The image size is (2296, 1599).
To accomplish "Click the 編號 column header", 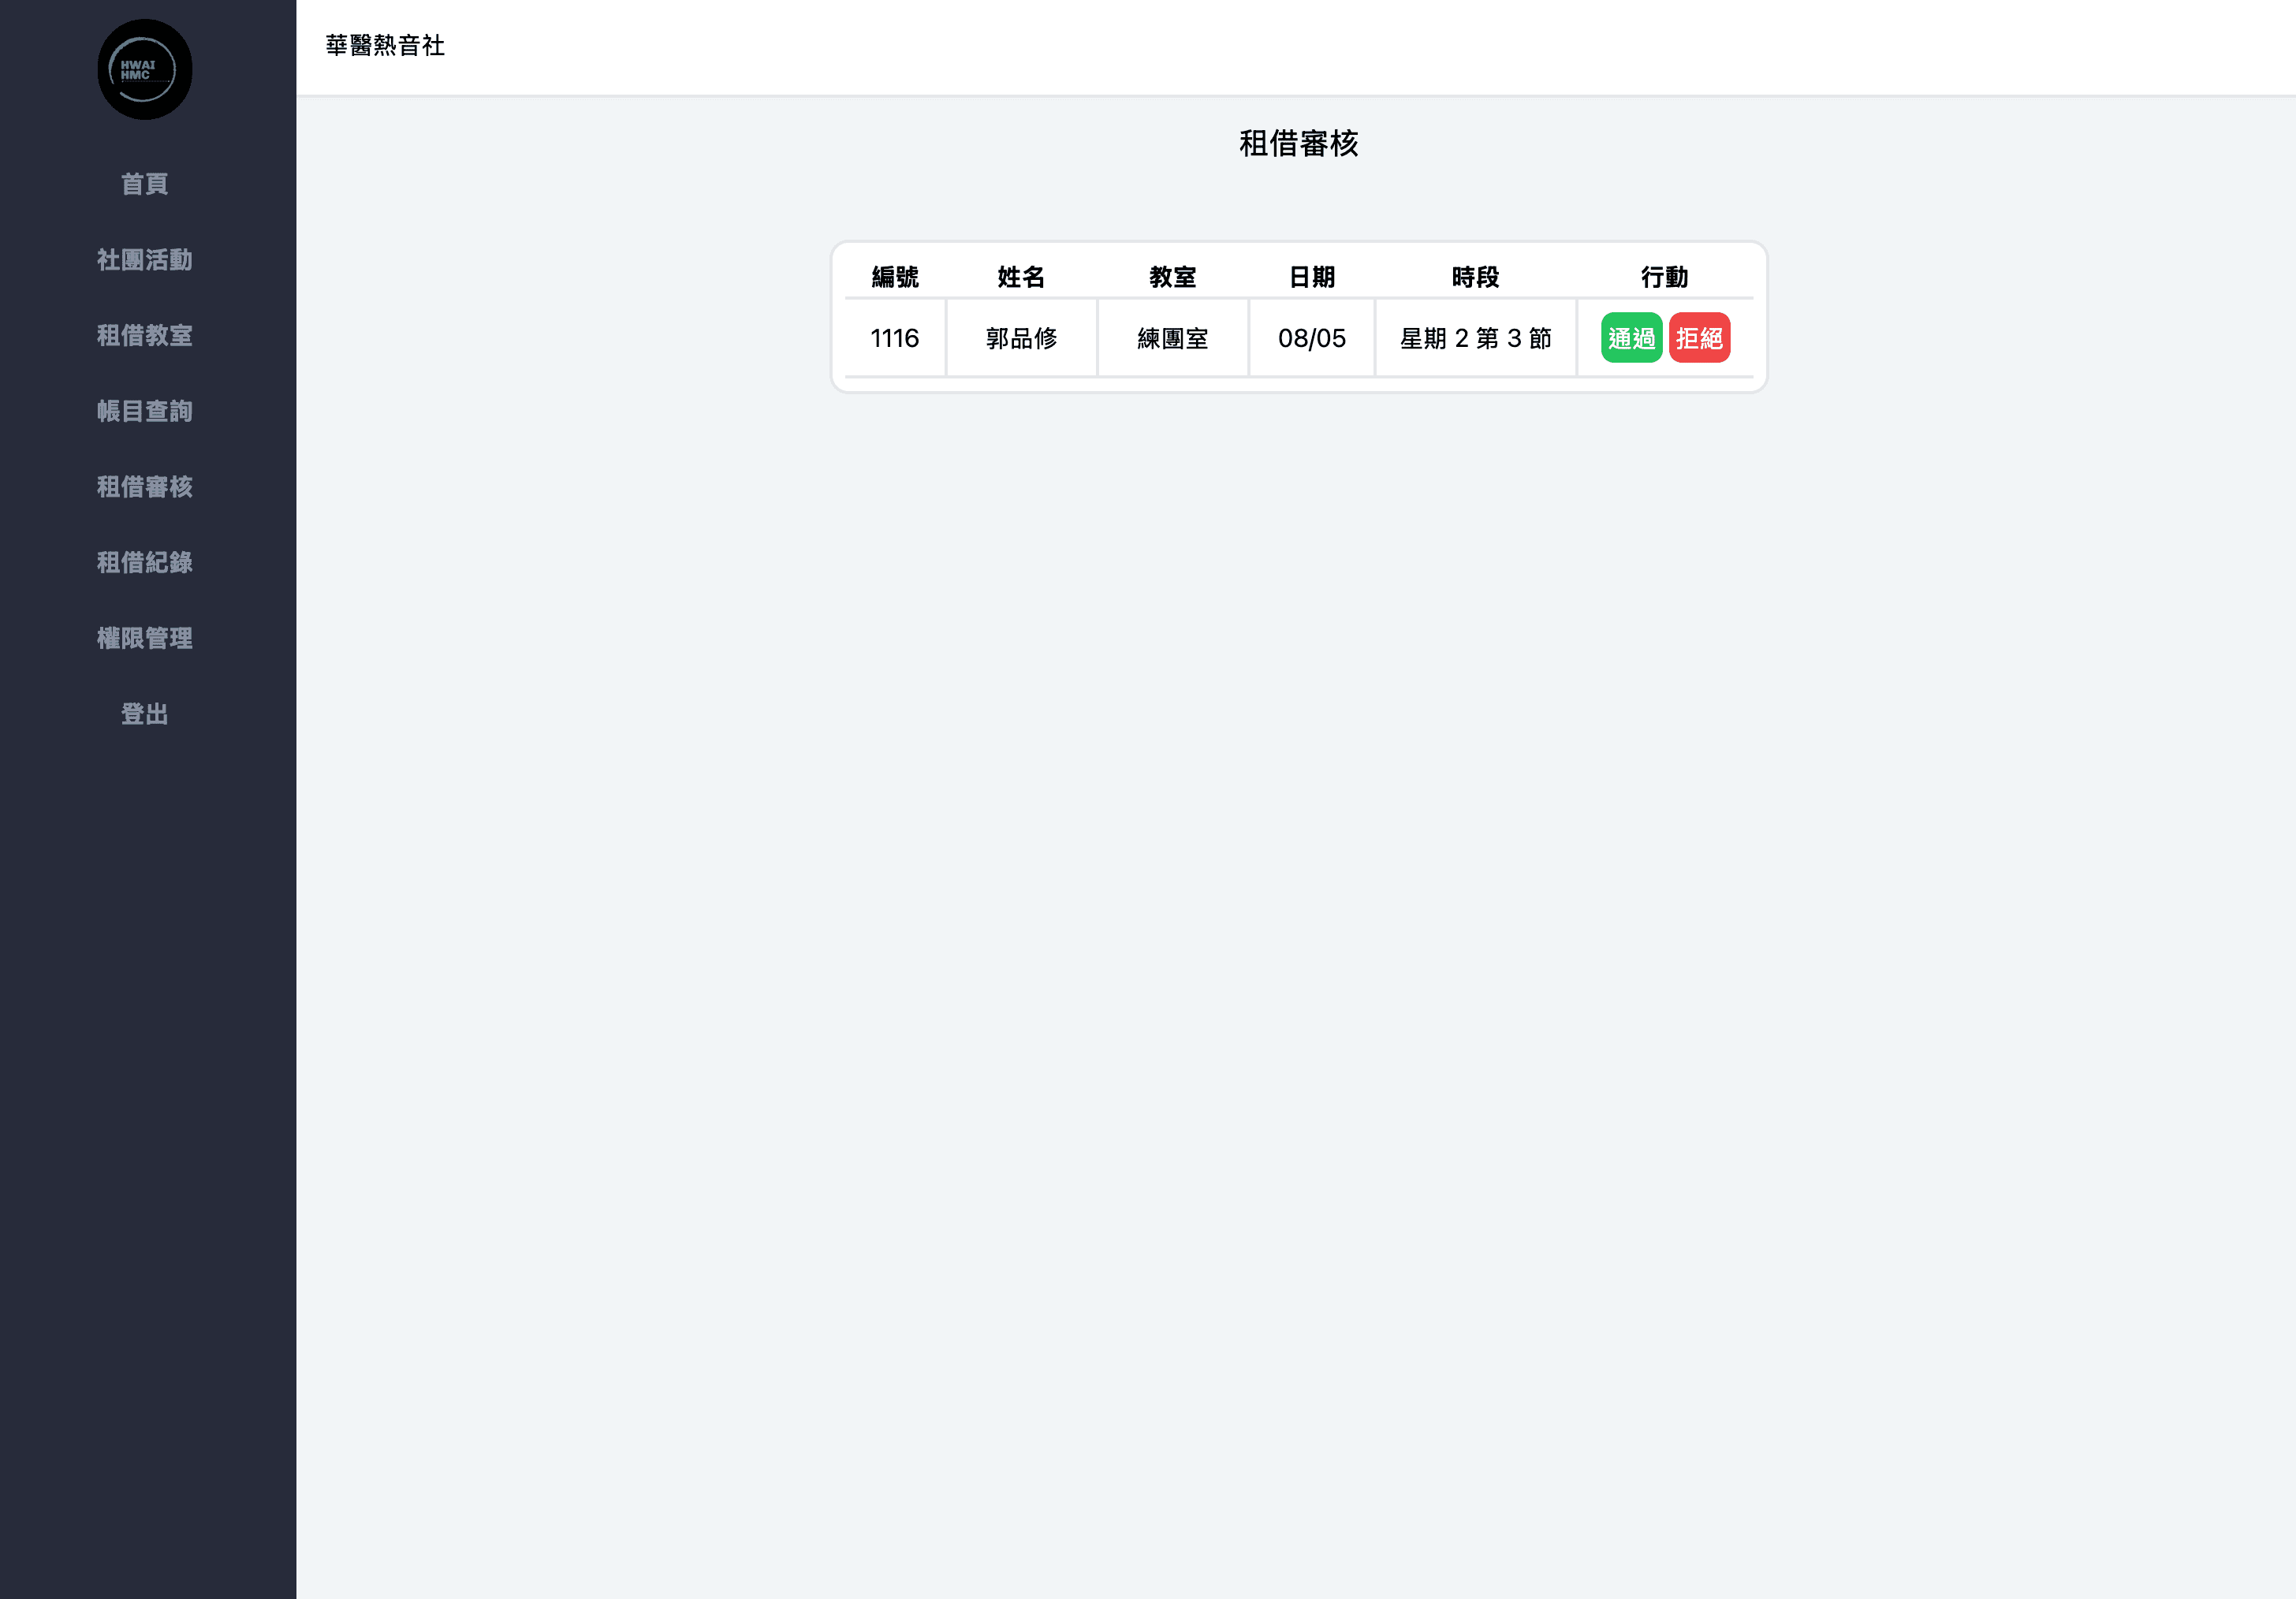I will [x=895, y=277].
